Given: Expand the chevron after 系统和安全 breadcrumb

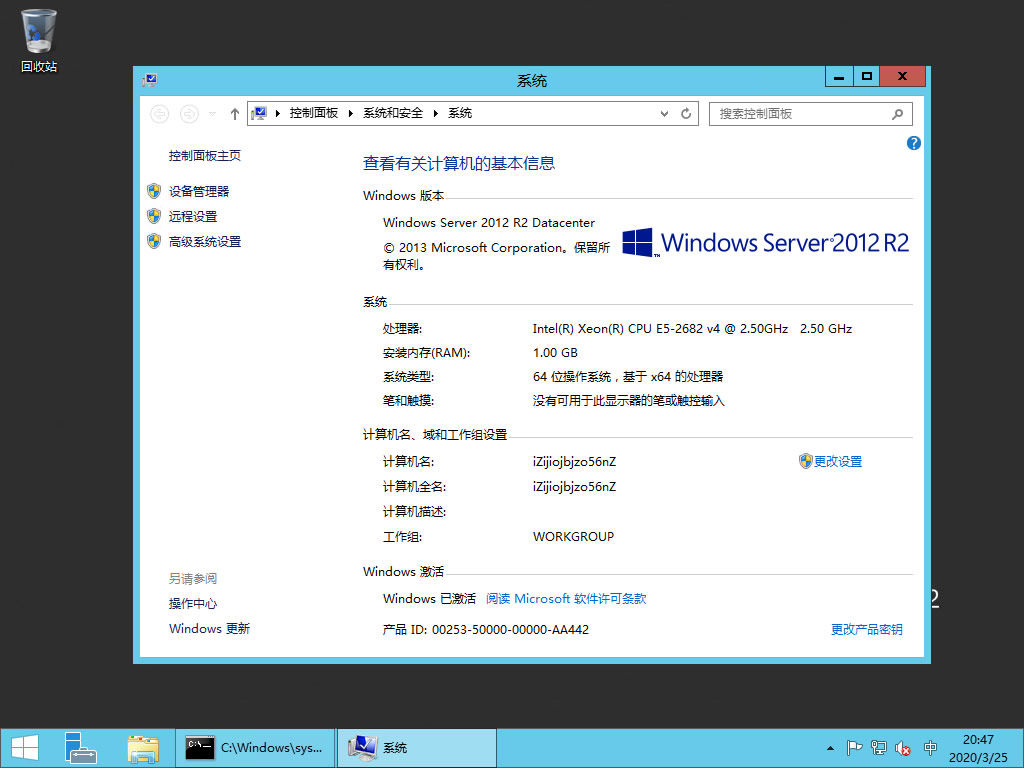Looking at the screenshot, I should click(x=436, y=114).
